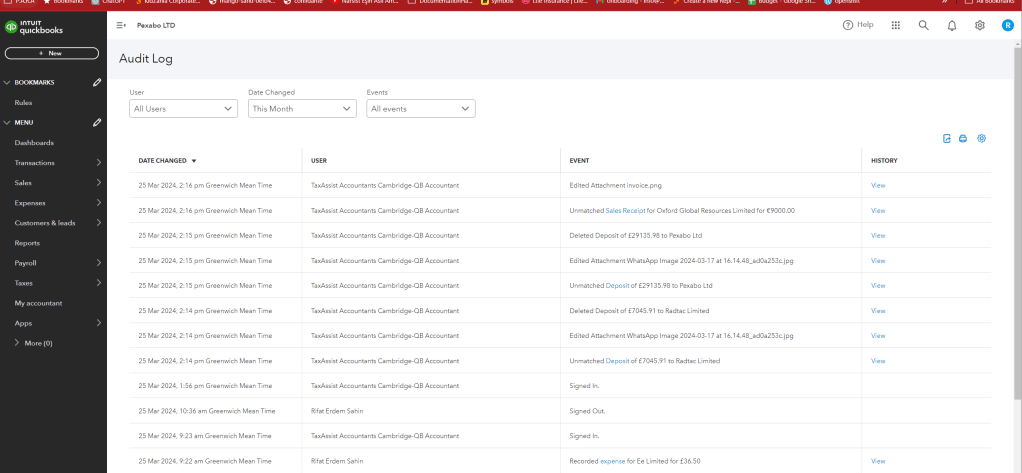Toggle sort arrow on Date Changed column
This screenshot has height=473, width=1022.
point(194,161)
